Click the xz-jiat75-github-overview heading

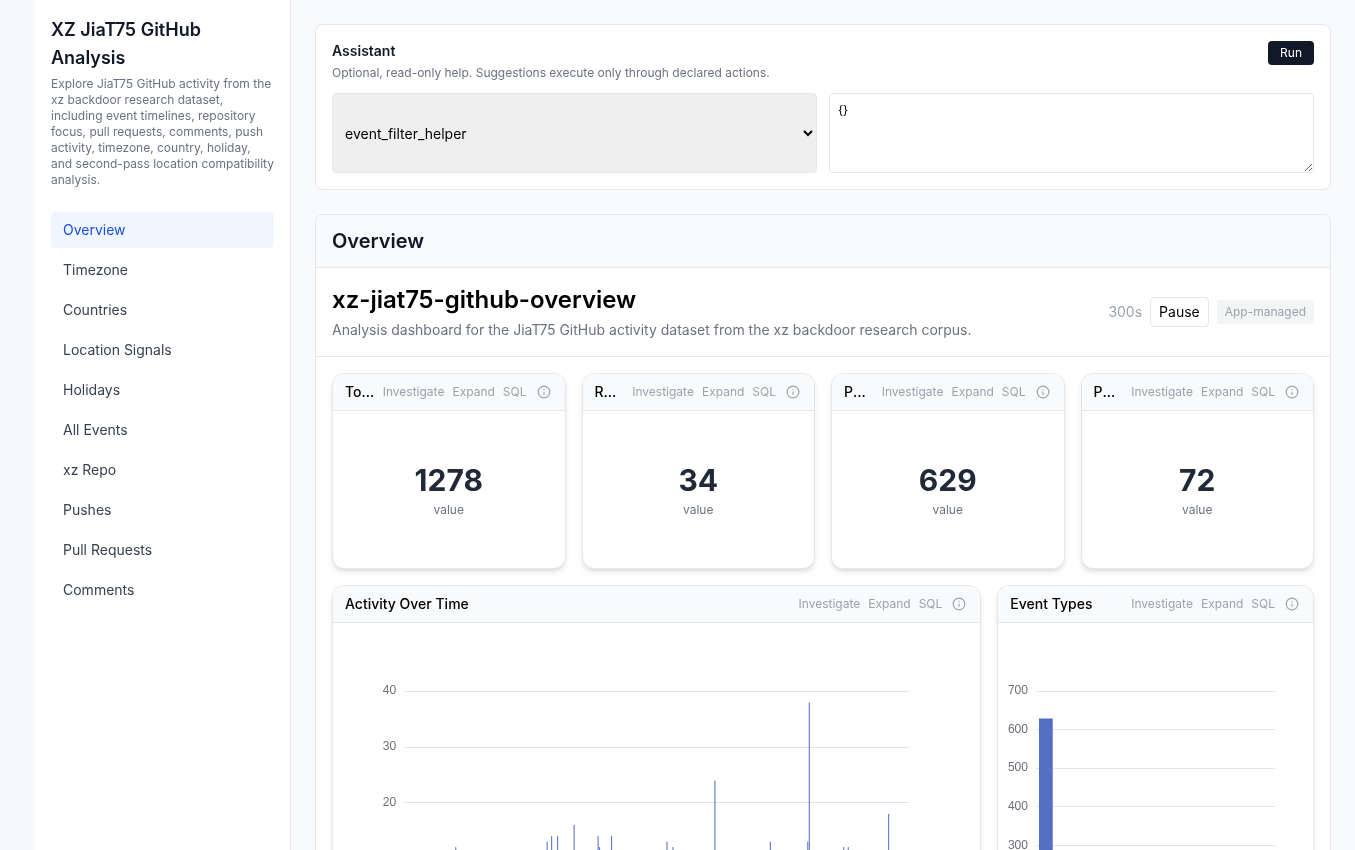click(484, 300)
